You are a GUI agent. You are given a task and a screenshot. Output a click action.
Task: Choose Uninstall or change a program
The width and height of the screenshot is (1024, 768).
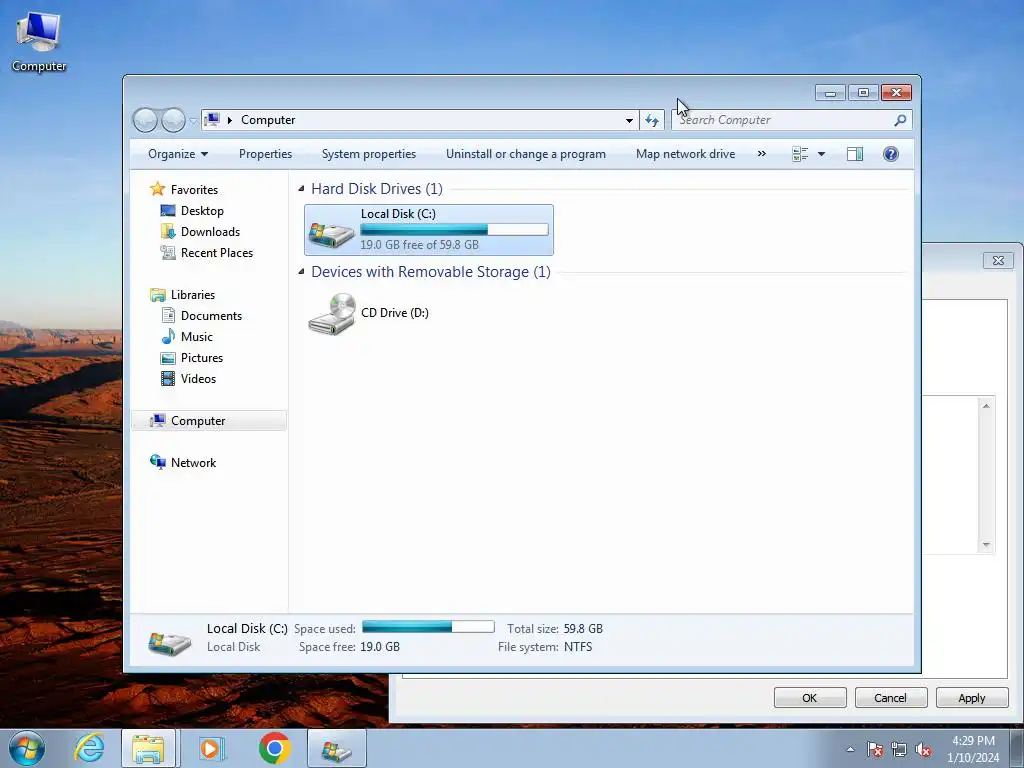526,154
